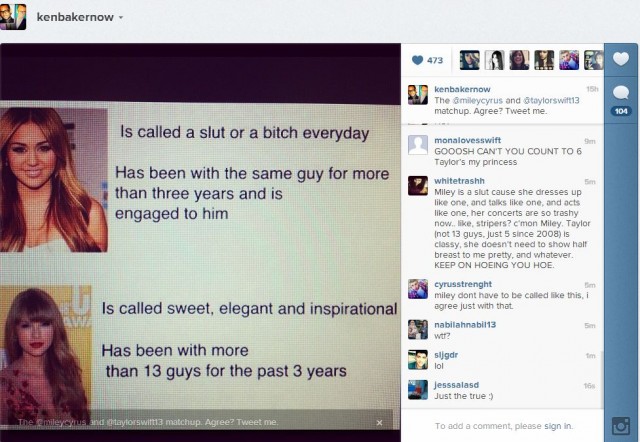Click whitetrashh's comment avatar
Screen dimensions: 640x442
(x=417, y=185)
